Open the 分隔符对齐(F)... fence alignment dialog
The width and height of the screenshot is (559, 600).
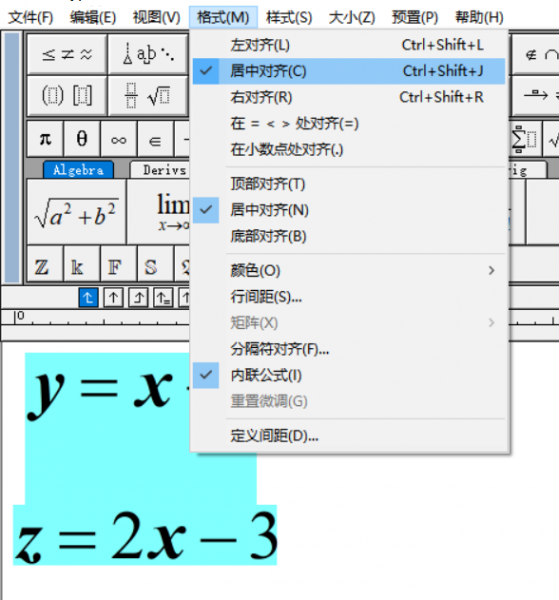click(x=349, y=349)
